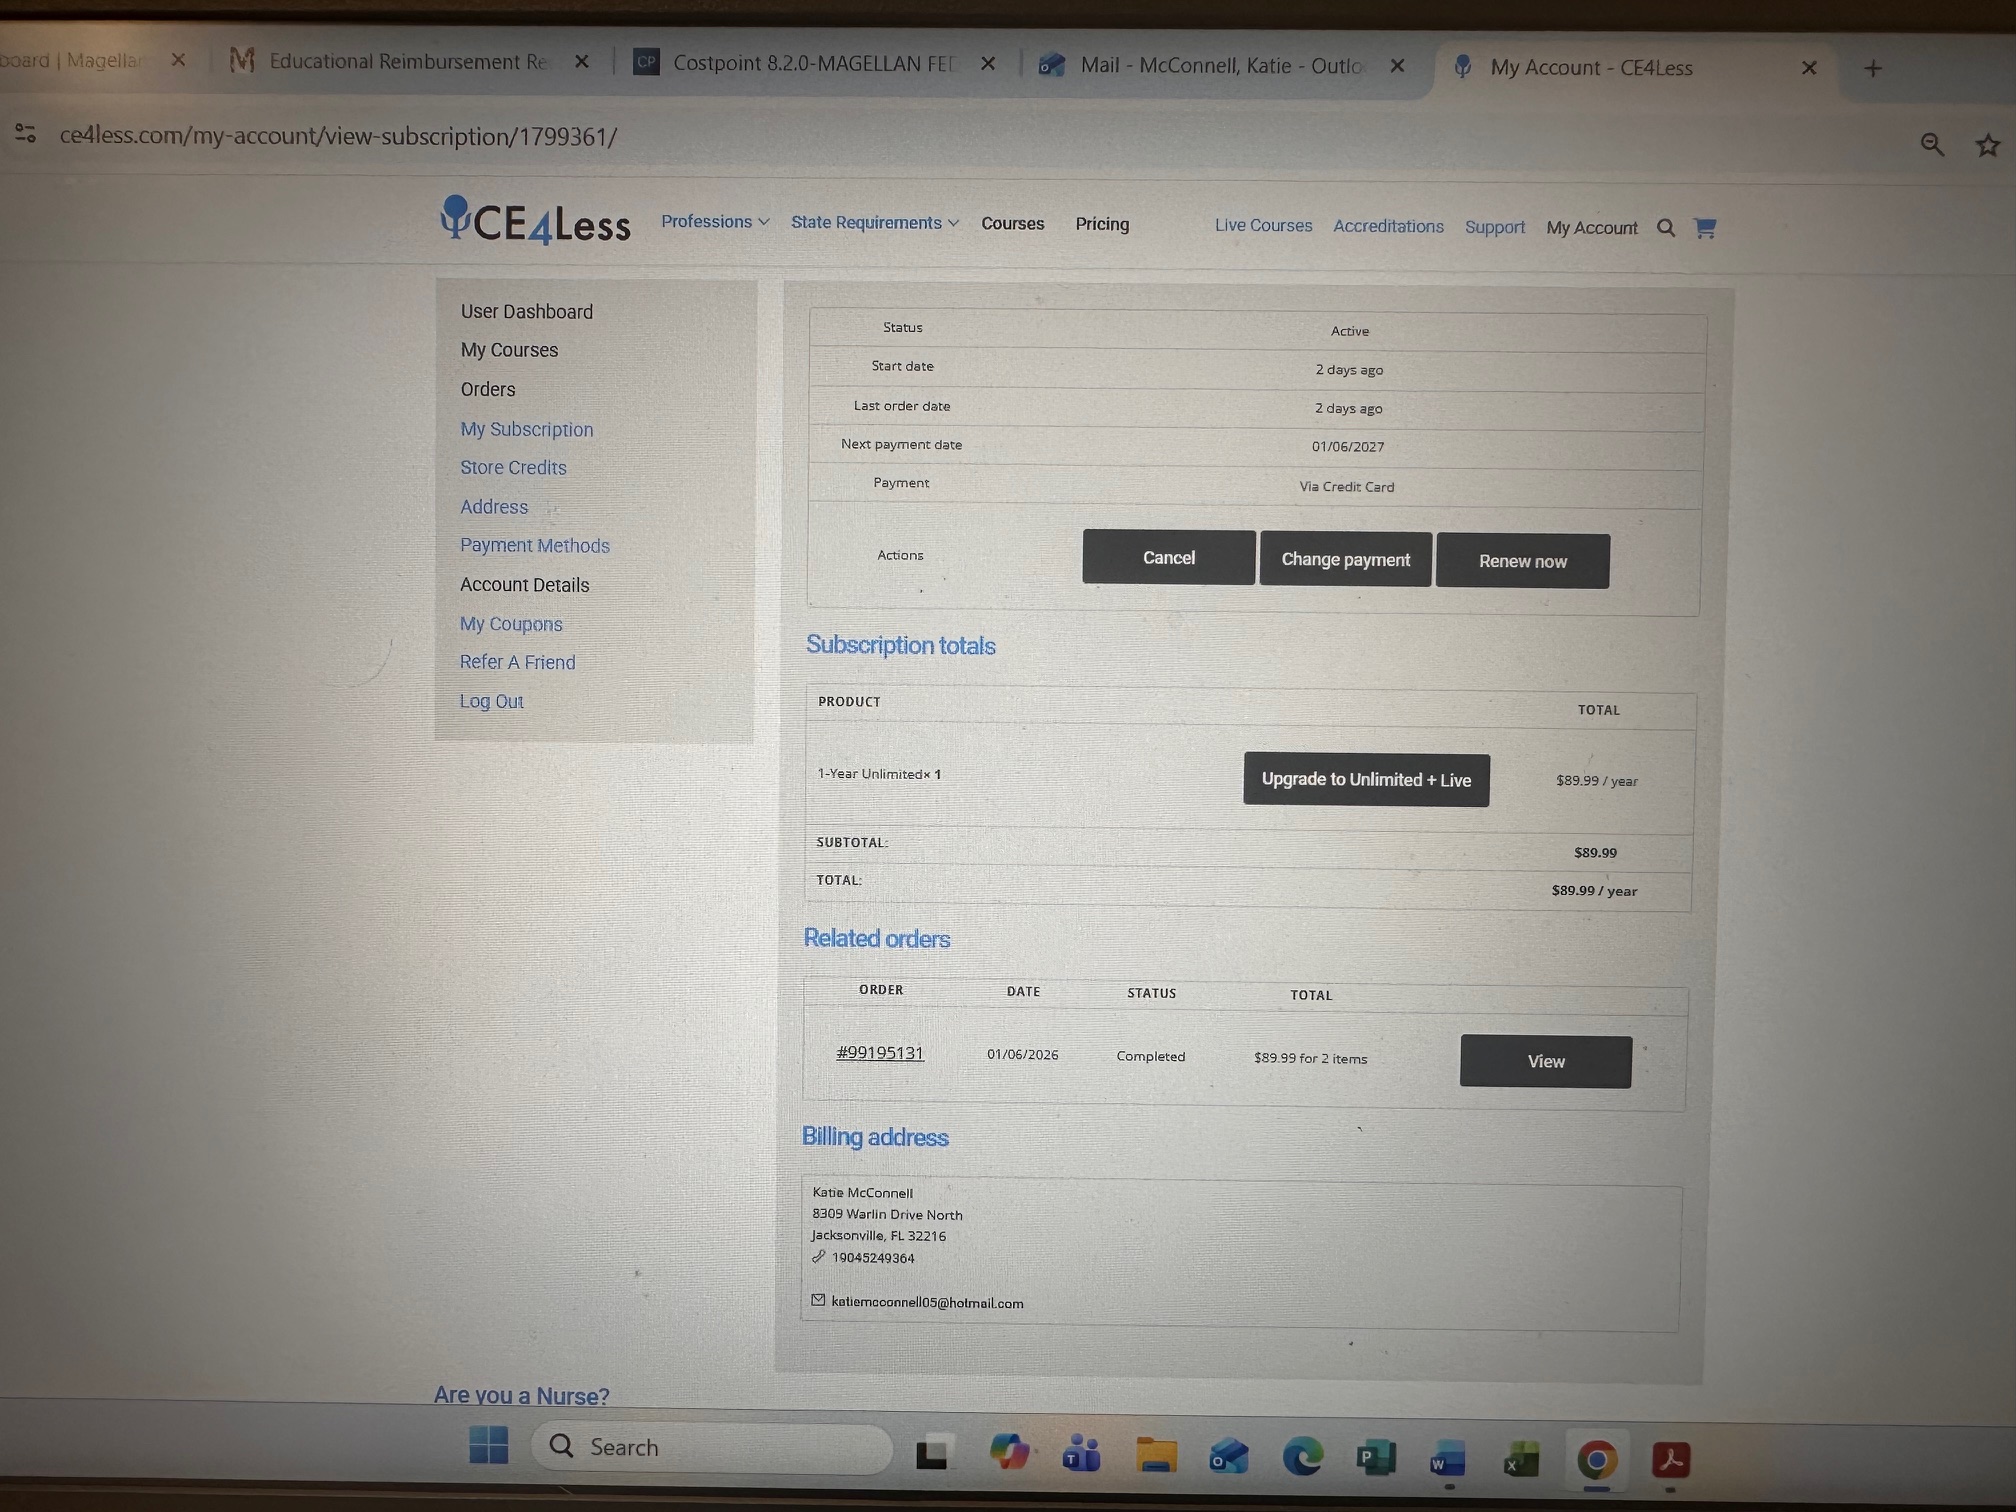Open the shopping cart icon
Screen dimensions: 2016x1512
point(1705,228)
